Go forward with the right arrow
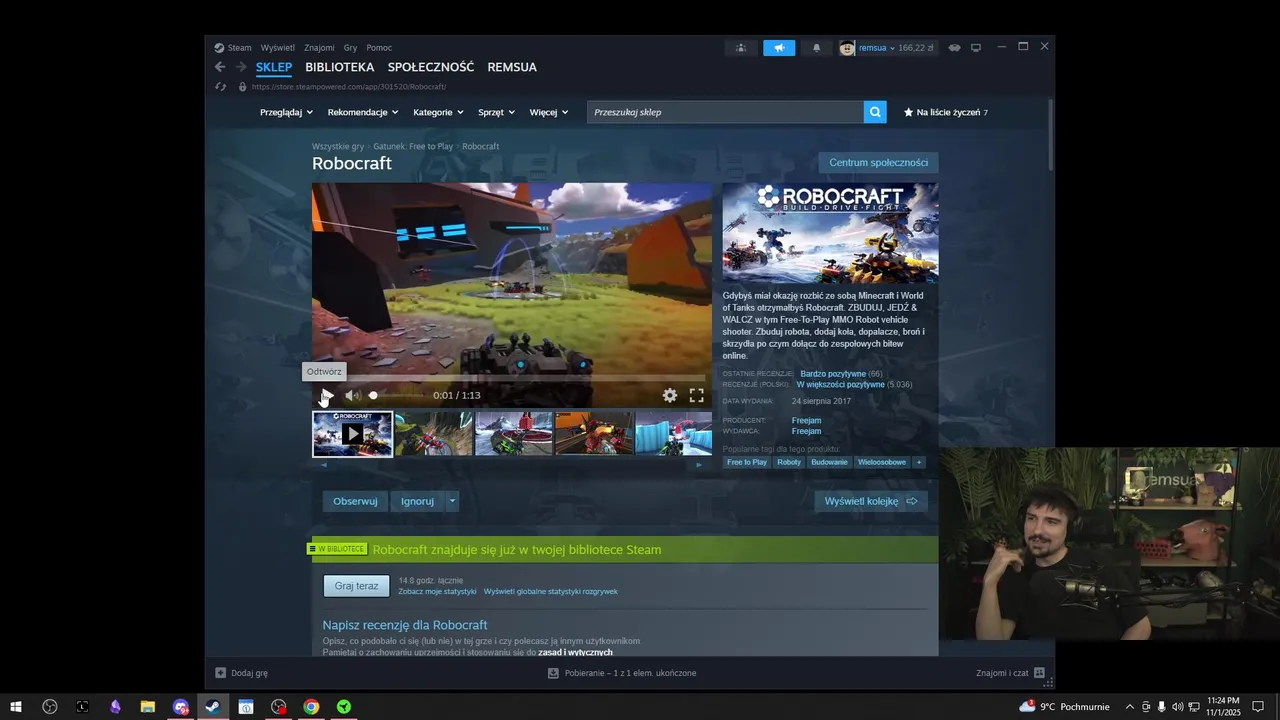The height and width of the screenshot is (720, 1280). [x=241, y=67]
